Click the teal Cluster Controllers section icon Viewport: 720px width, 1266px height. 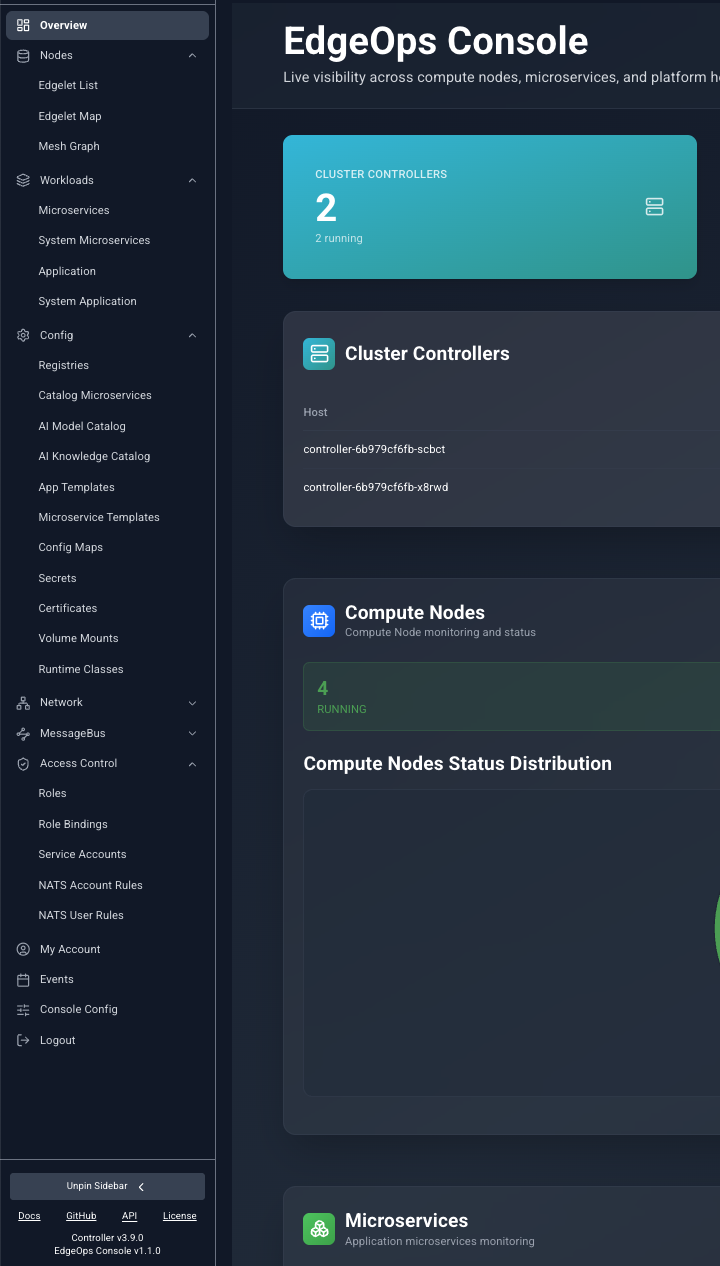(319, 354)
